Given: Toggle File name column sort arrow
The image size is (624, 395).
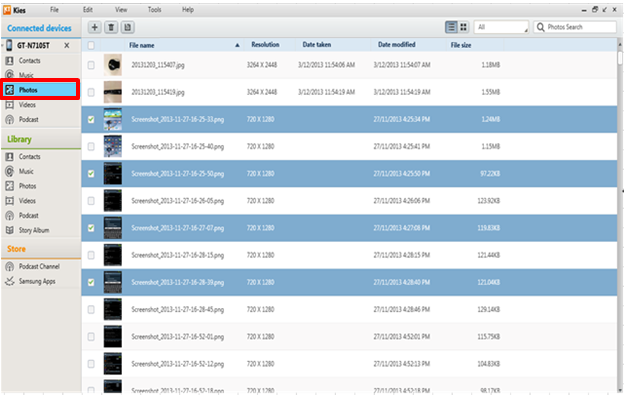Looking at the screenshot, I should click(x=237, y=45).
